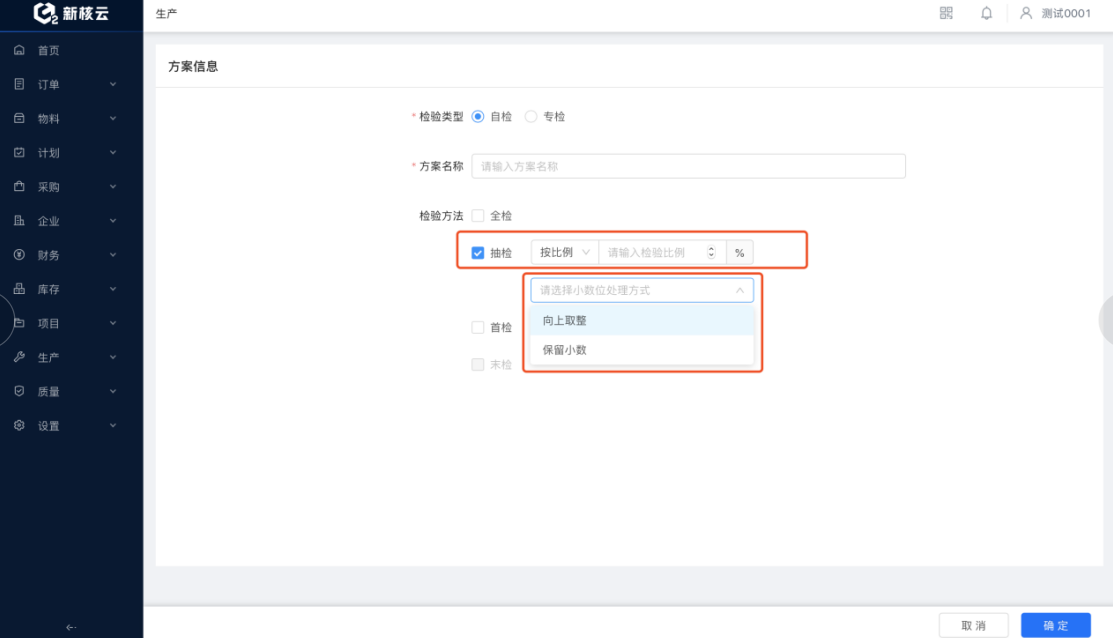Click the 新核云 logo
Image resolution: width=1113 pixels, height=638 pixels.
(71, 13)
